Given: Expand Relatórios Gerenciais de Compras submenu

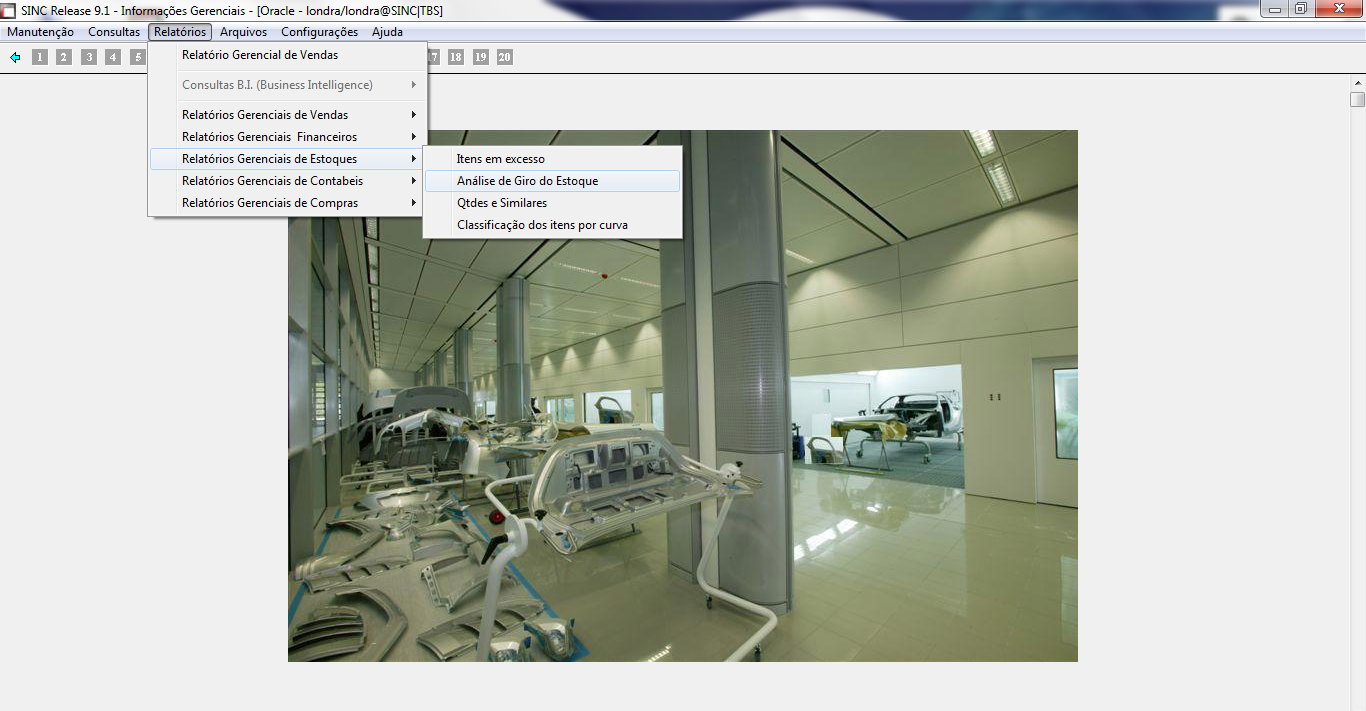Looking at the screenshot, I should point(288,203).
